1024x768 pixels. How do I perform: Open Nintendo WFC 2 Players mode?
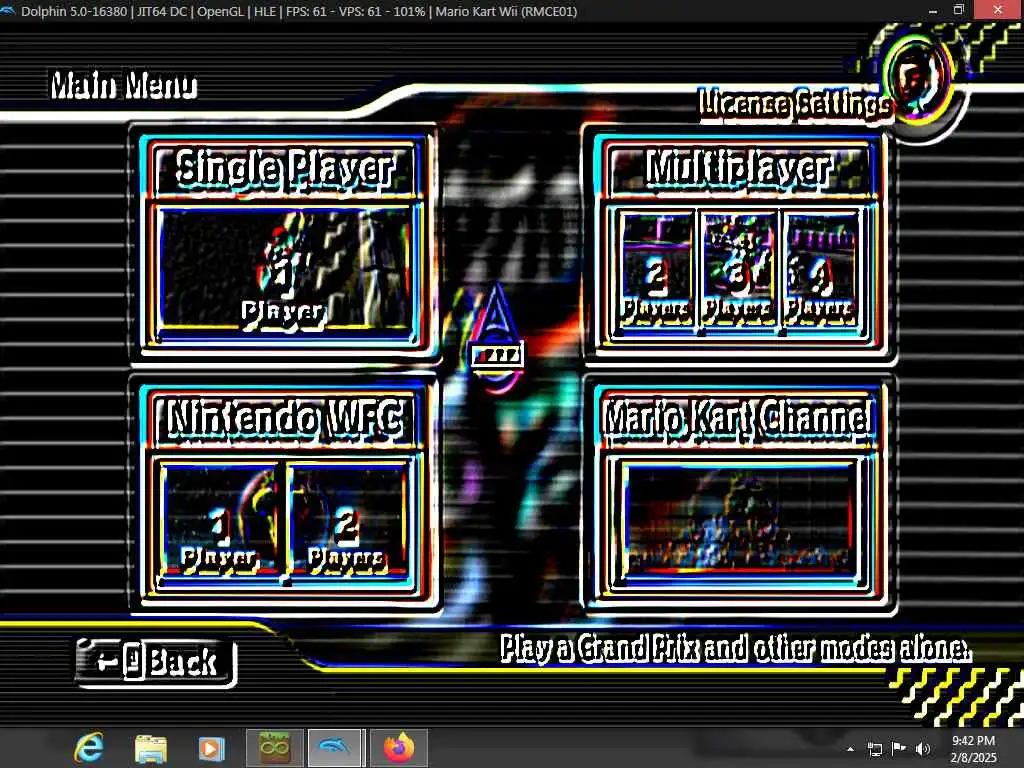[x=347, y=522]
